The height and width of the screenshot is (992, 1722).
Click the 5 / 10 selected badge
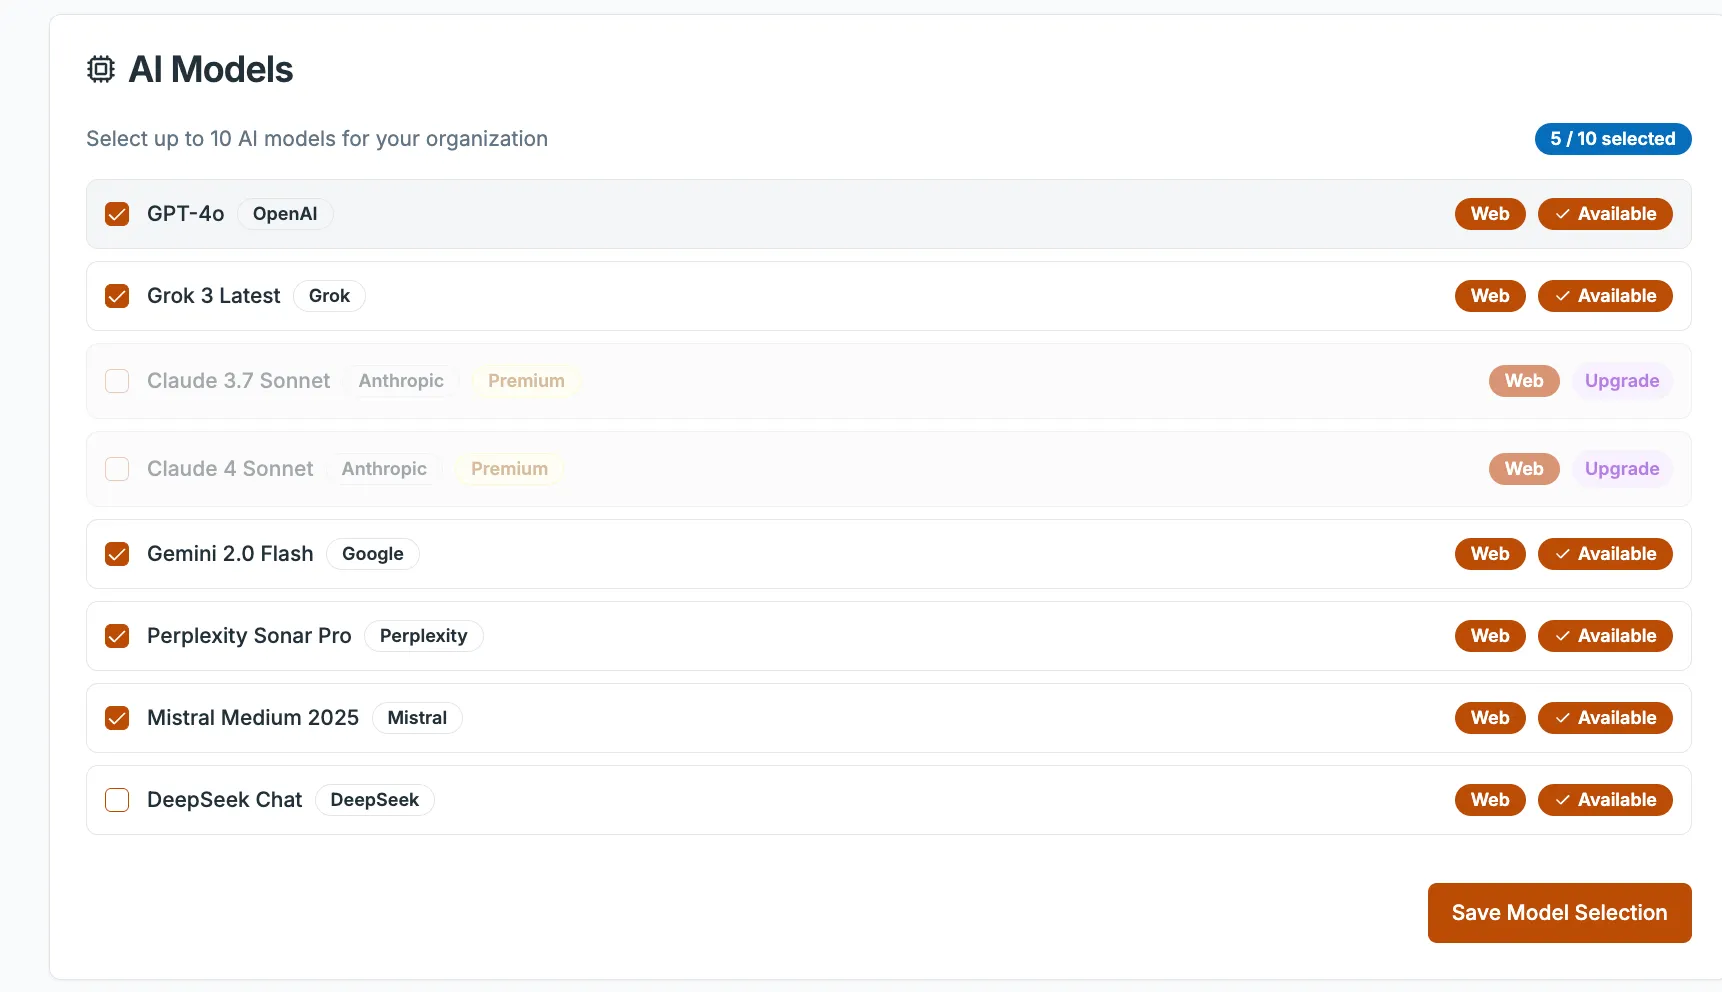tap(1612, 139)
